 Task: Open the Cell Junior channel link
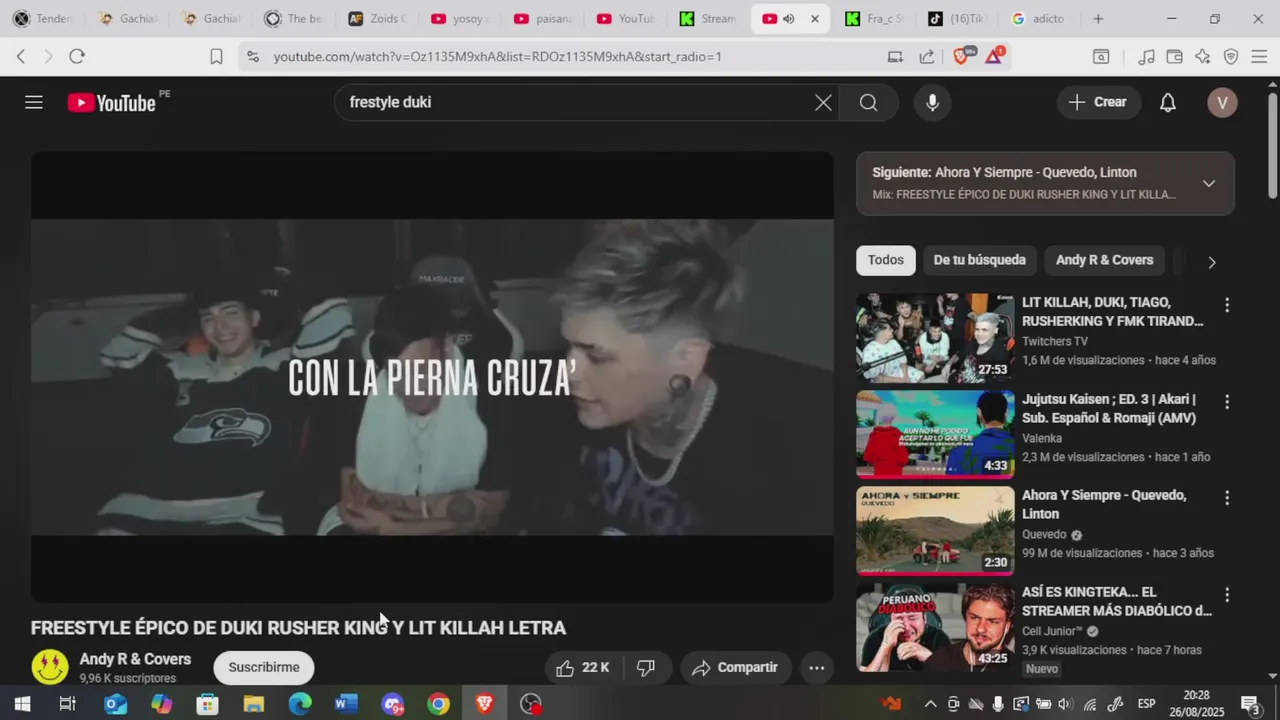[1052, 631]
